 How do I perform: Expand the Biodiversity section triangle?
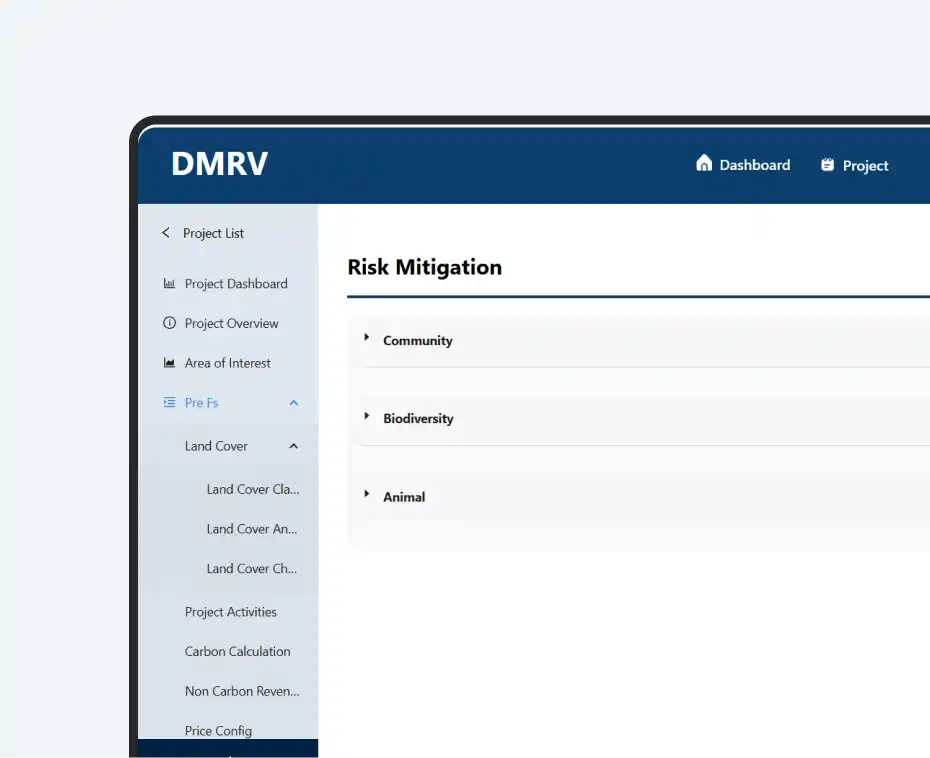(367, 416)
